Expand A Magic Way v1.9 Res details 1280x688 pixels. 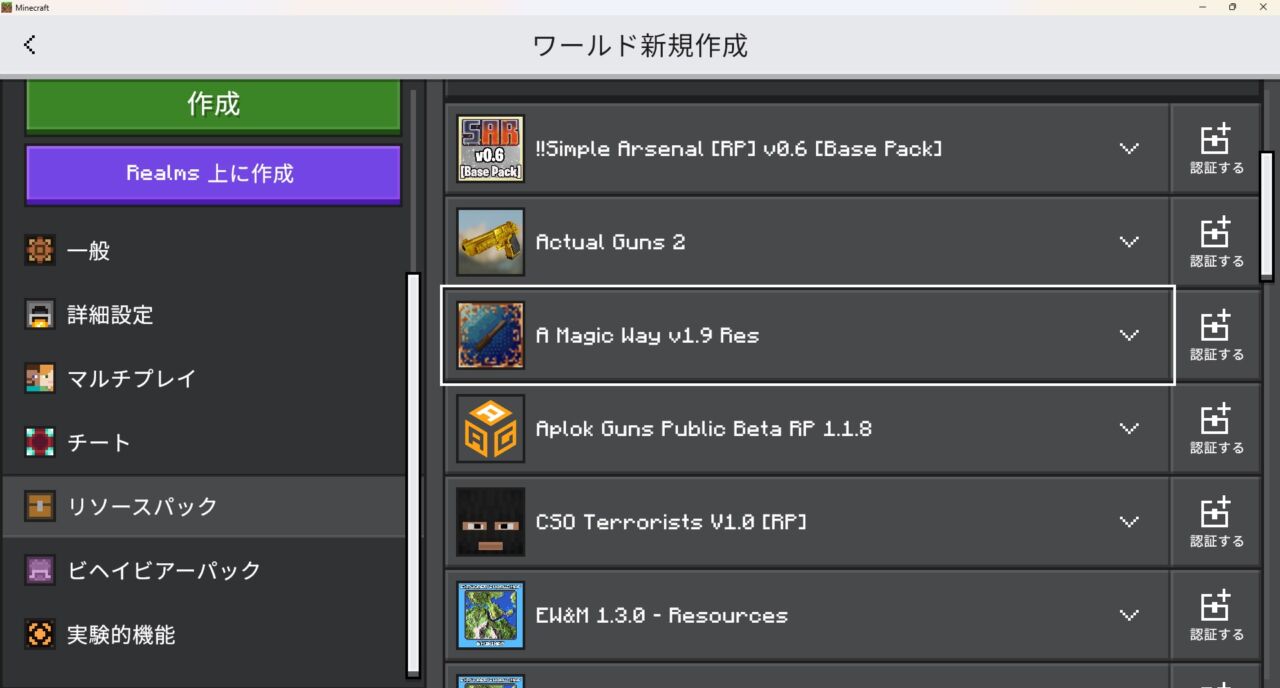pyautogui.click(x=1129, y=335)
